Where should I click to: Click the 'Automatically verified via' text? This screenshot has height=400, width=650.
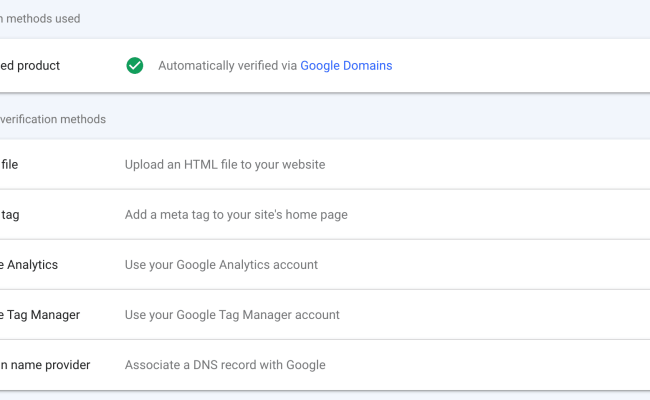(228, 66)
